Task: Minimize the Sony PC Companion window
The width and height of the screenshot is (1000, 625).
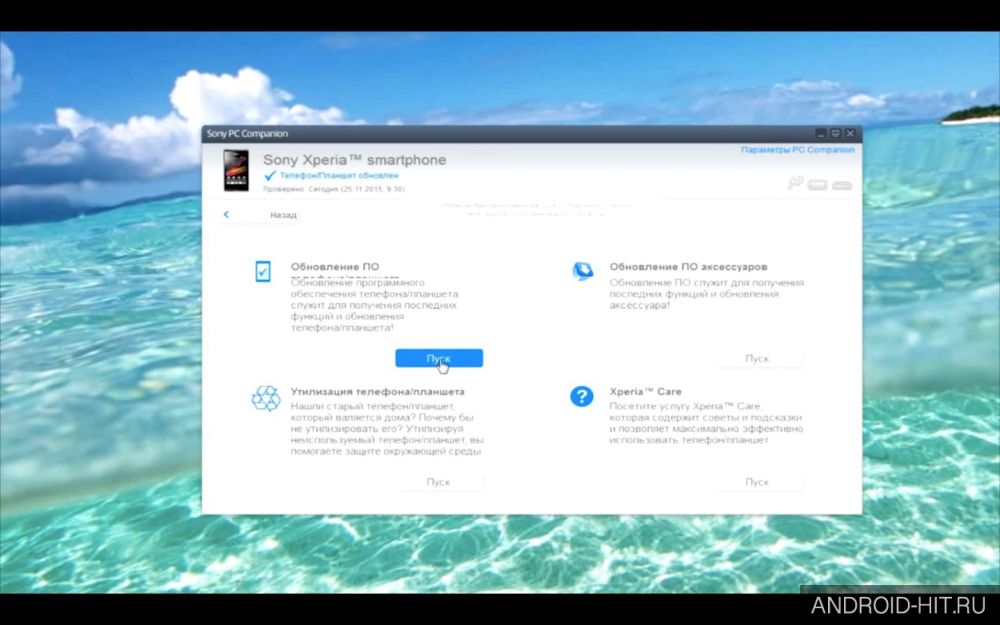Action: tap(821, 134)
